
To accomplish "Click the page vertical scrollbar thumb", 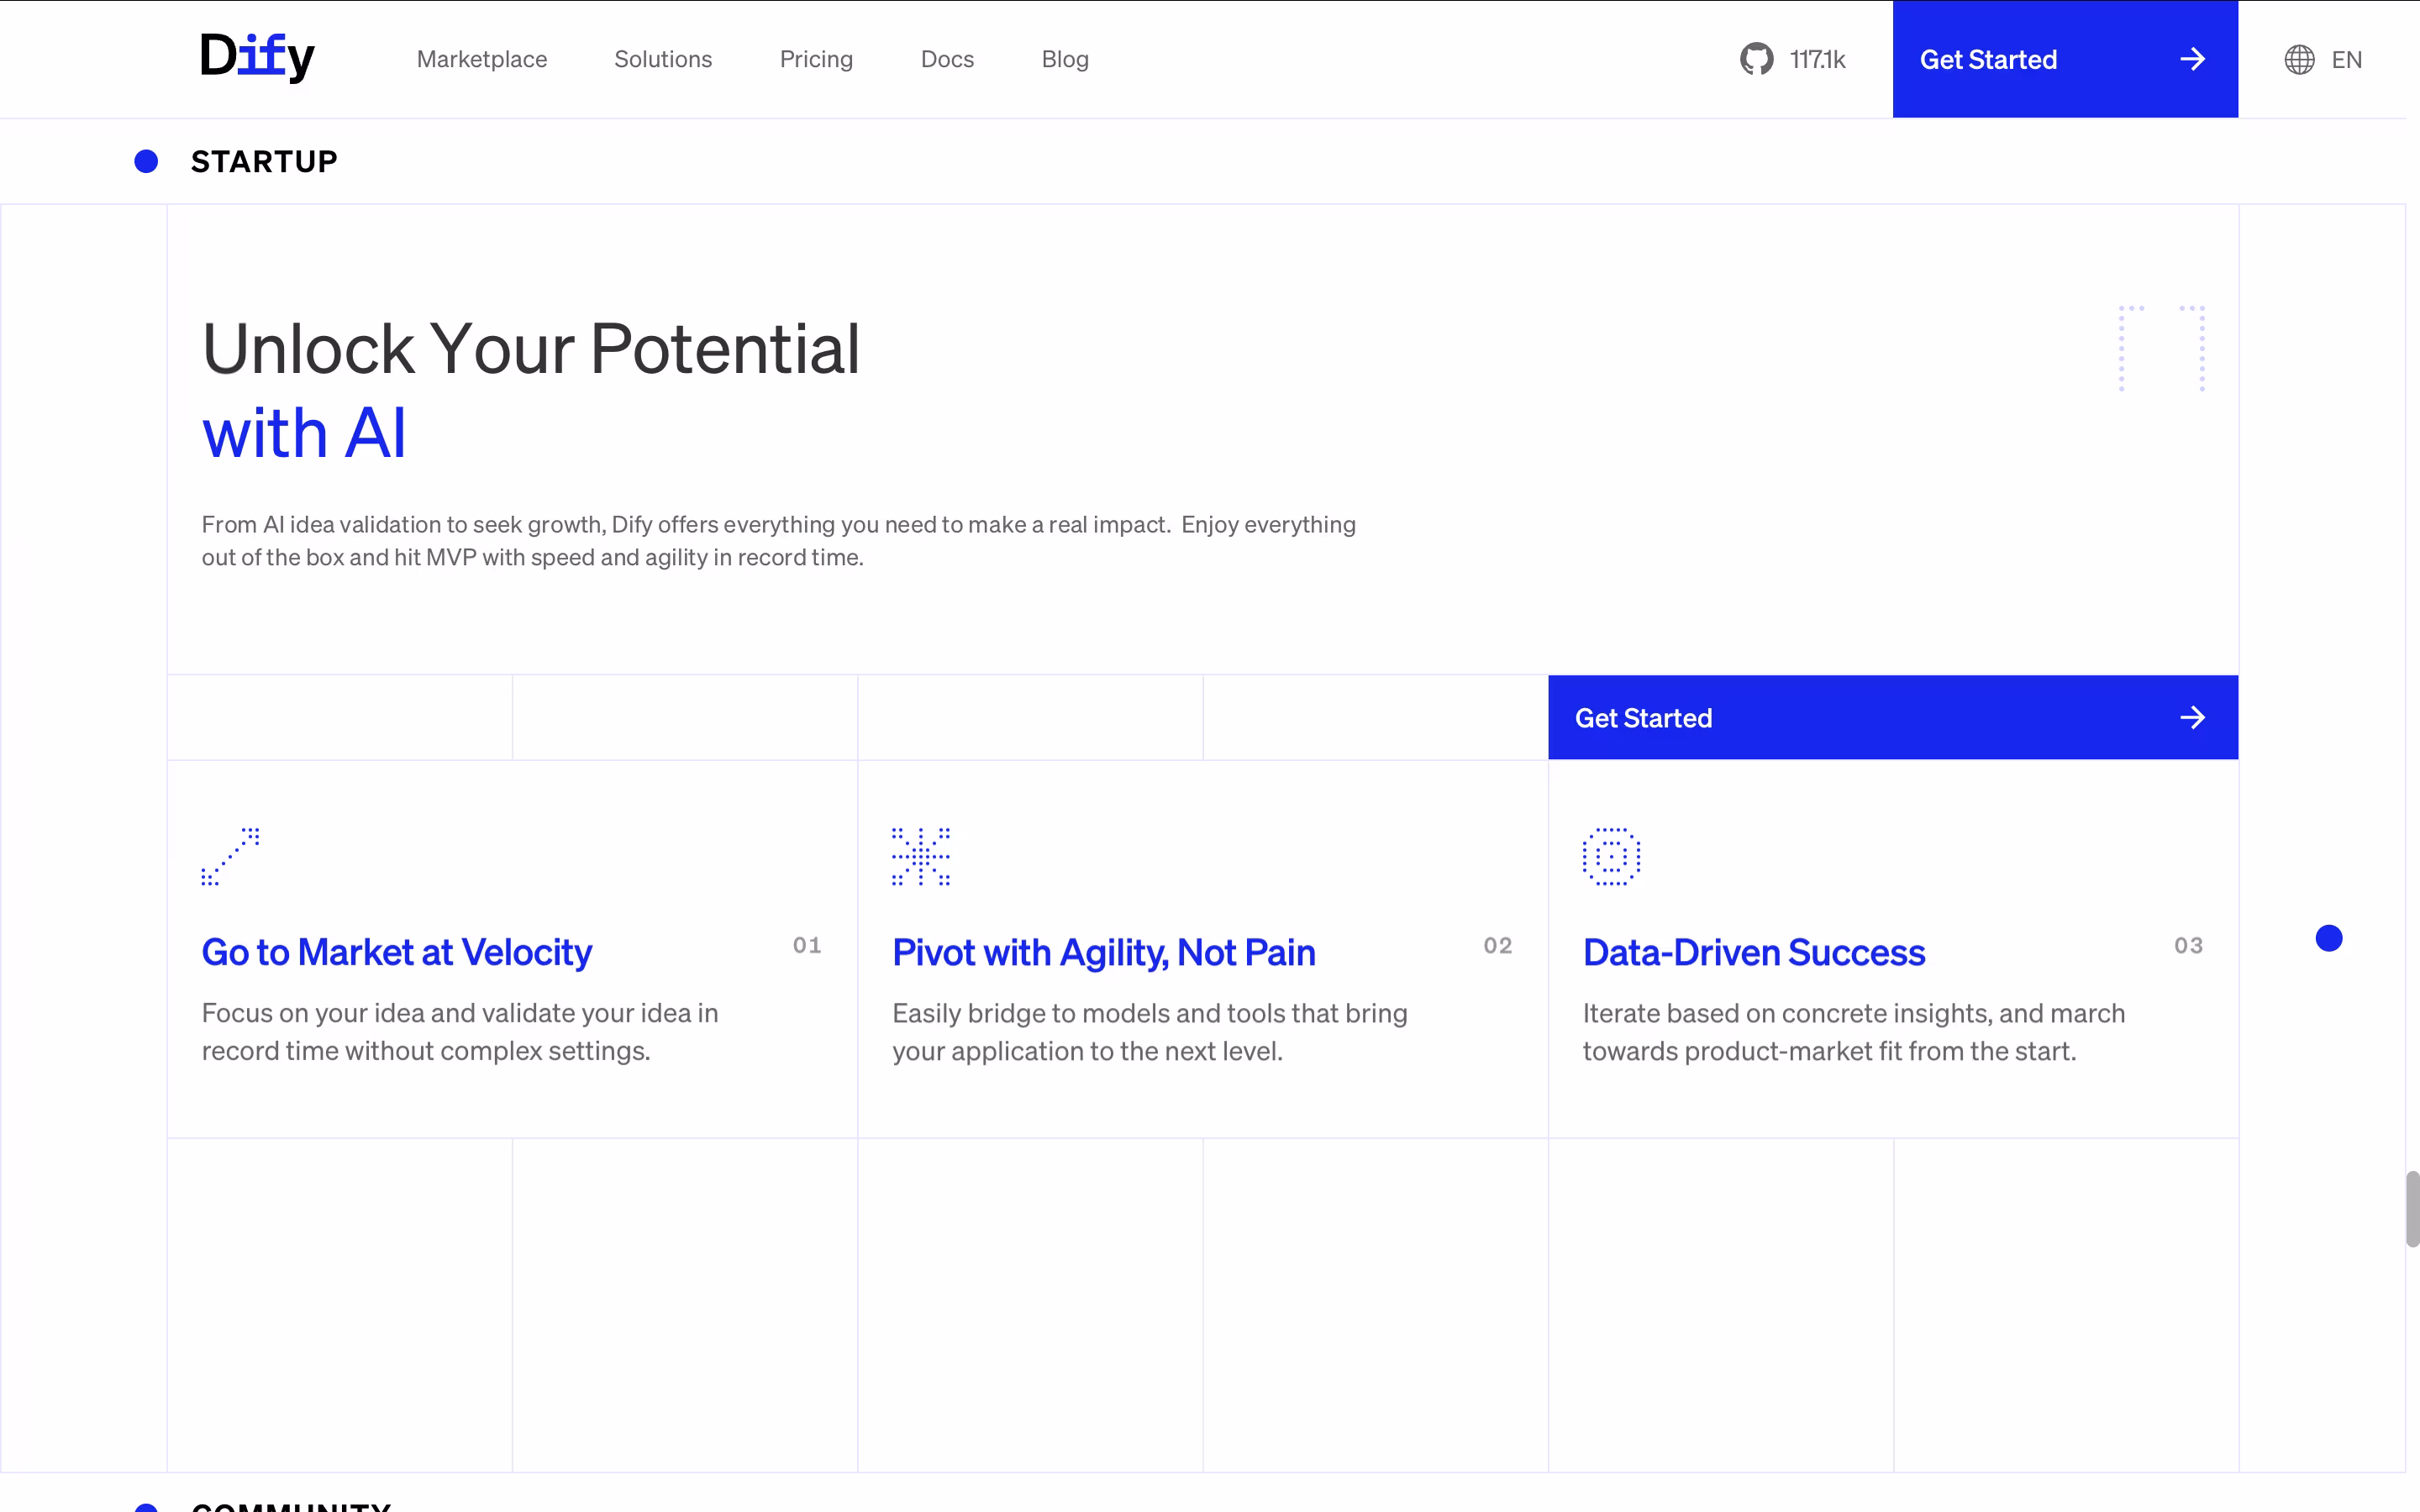I will tap(2411, 1209).
